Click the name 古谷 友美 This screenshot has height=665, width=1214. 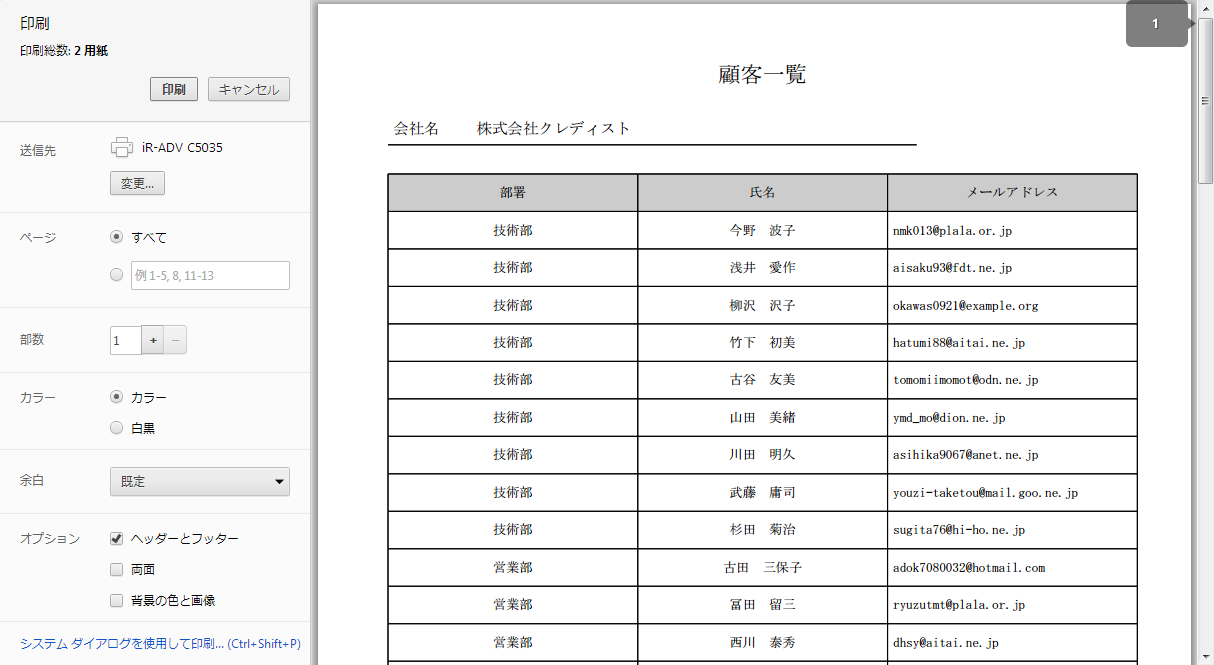(763, 380)
